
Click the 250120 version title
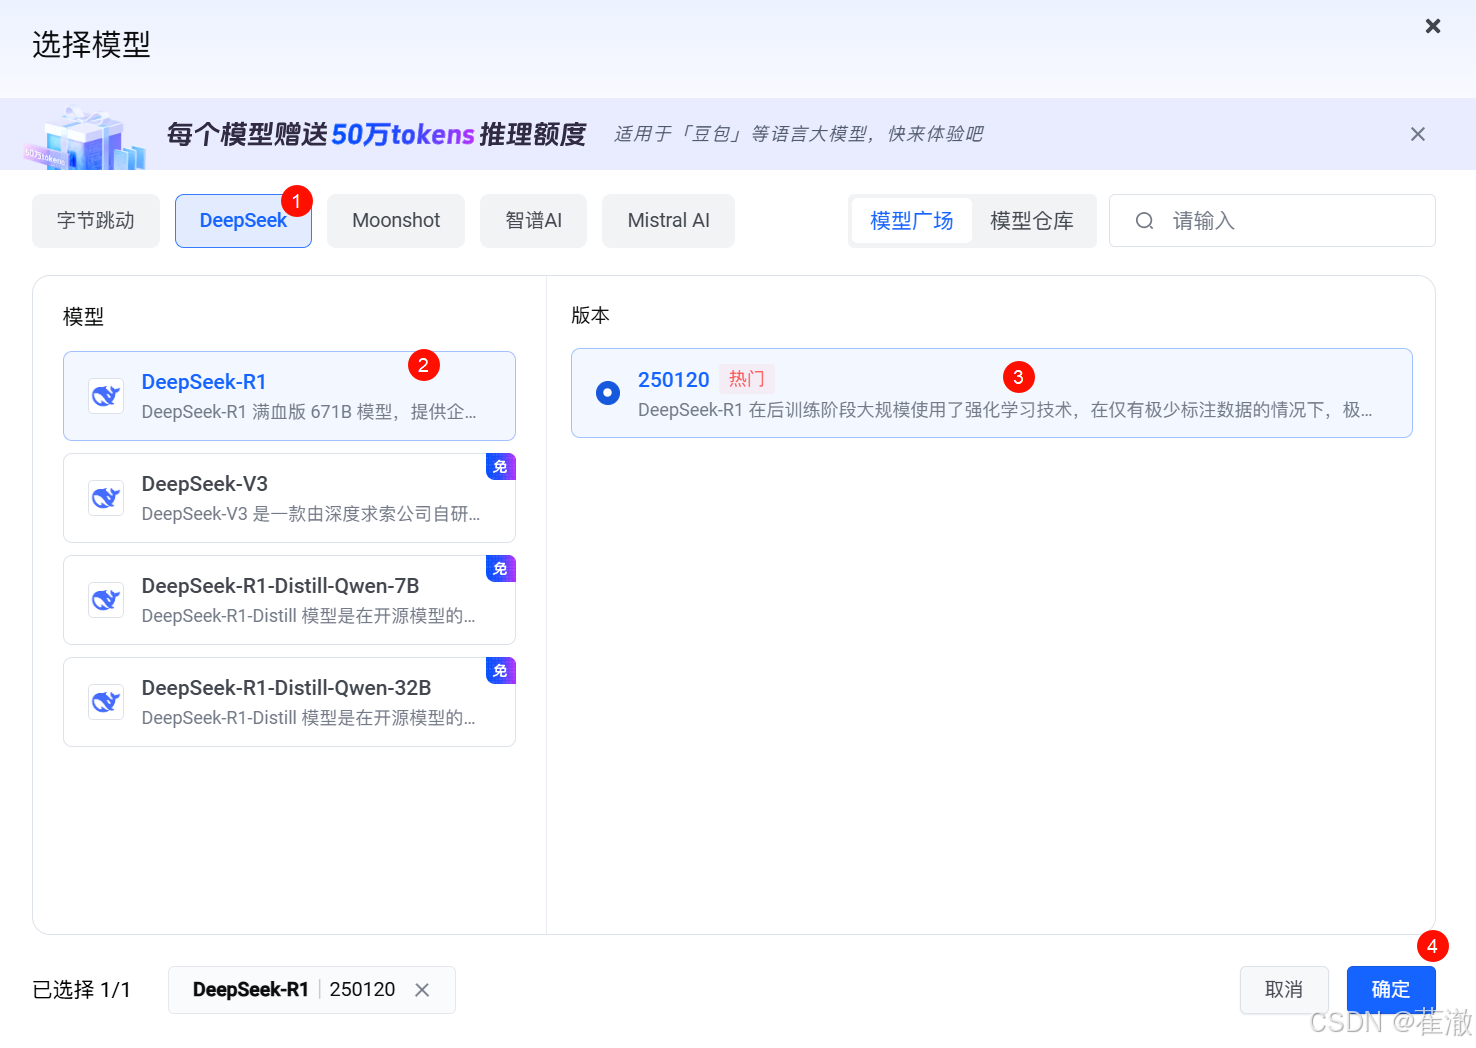tap(674, 380)
